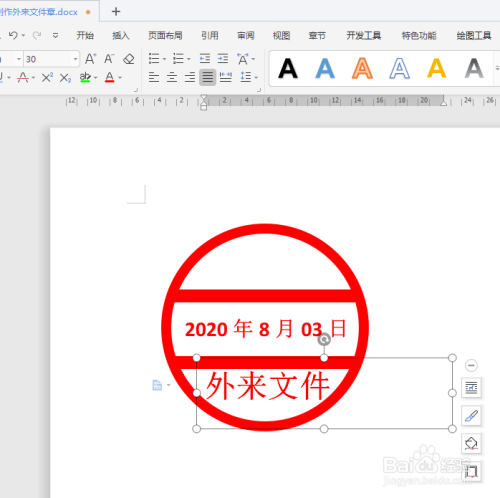Select the yellow fill WordArt style
Image resolution: width=500 pixels, height=498 pixels.
[x=437, y=69]
